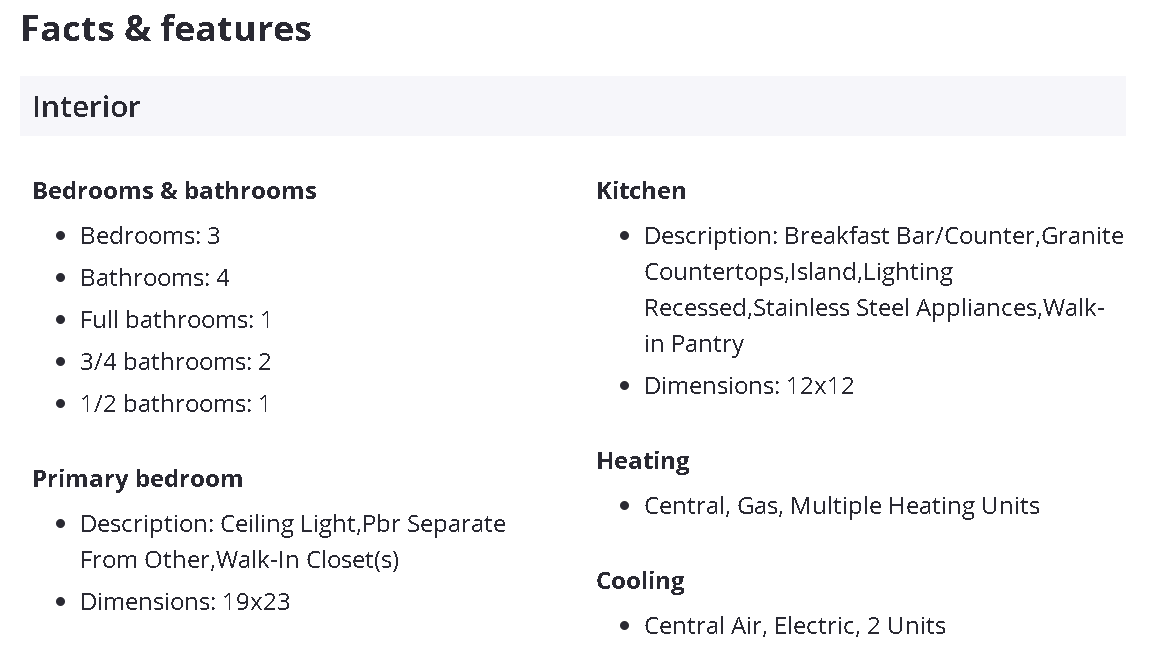Select the 1/2 bathrooms: 1 item
Viewport: 1156px width, 646px height.
[x=175, y=404]
